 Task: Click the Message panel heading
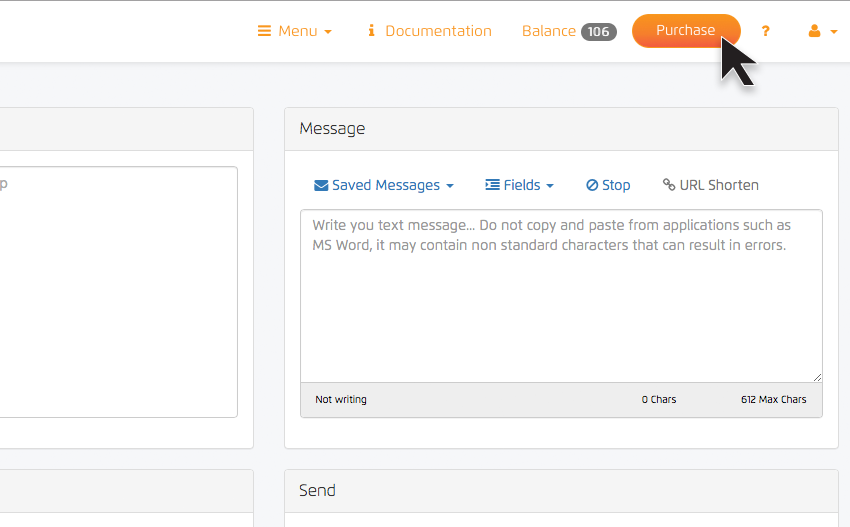click(332, 128)
